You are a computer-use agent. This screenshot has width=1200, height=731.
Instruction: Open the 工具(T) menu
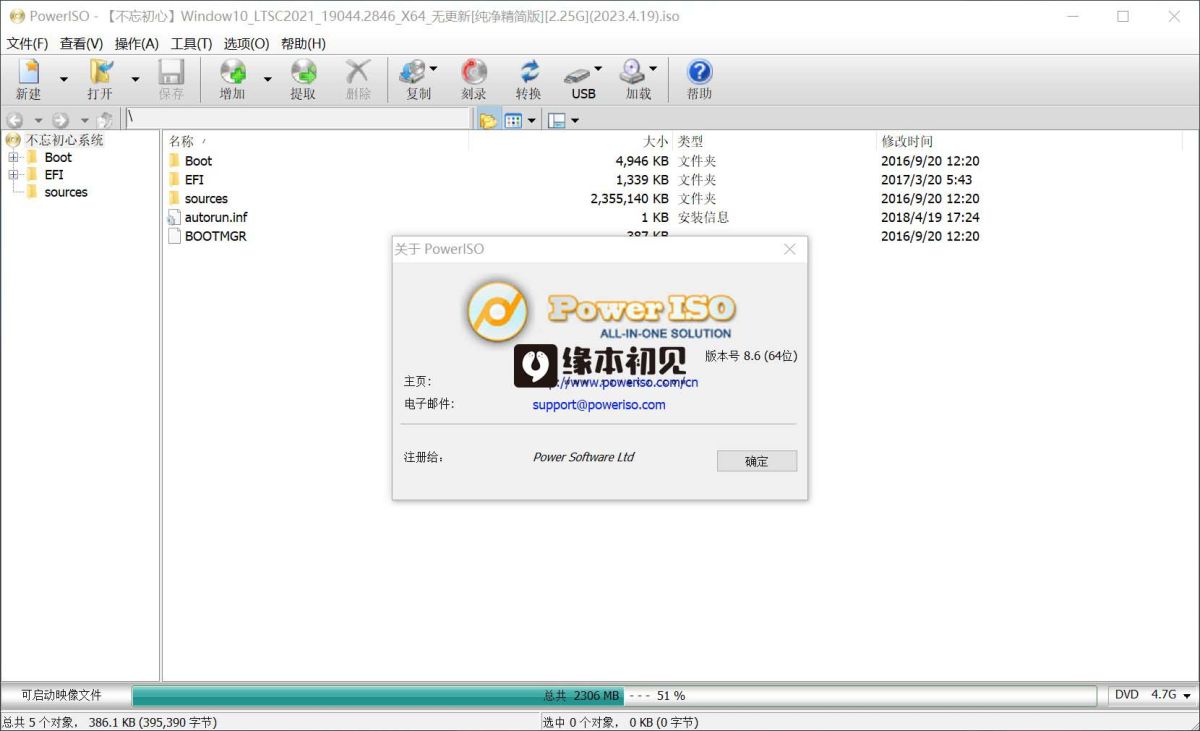tap(191, 43)
